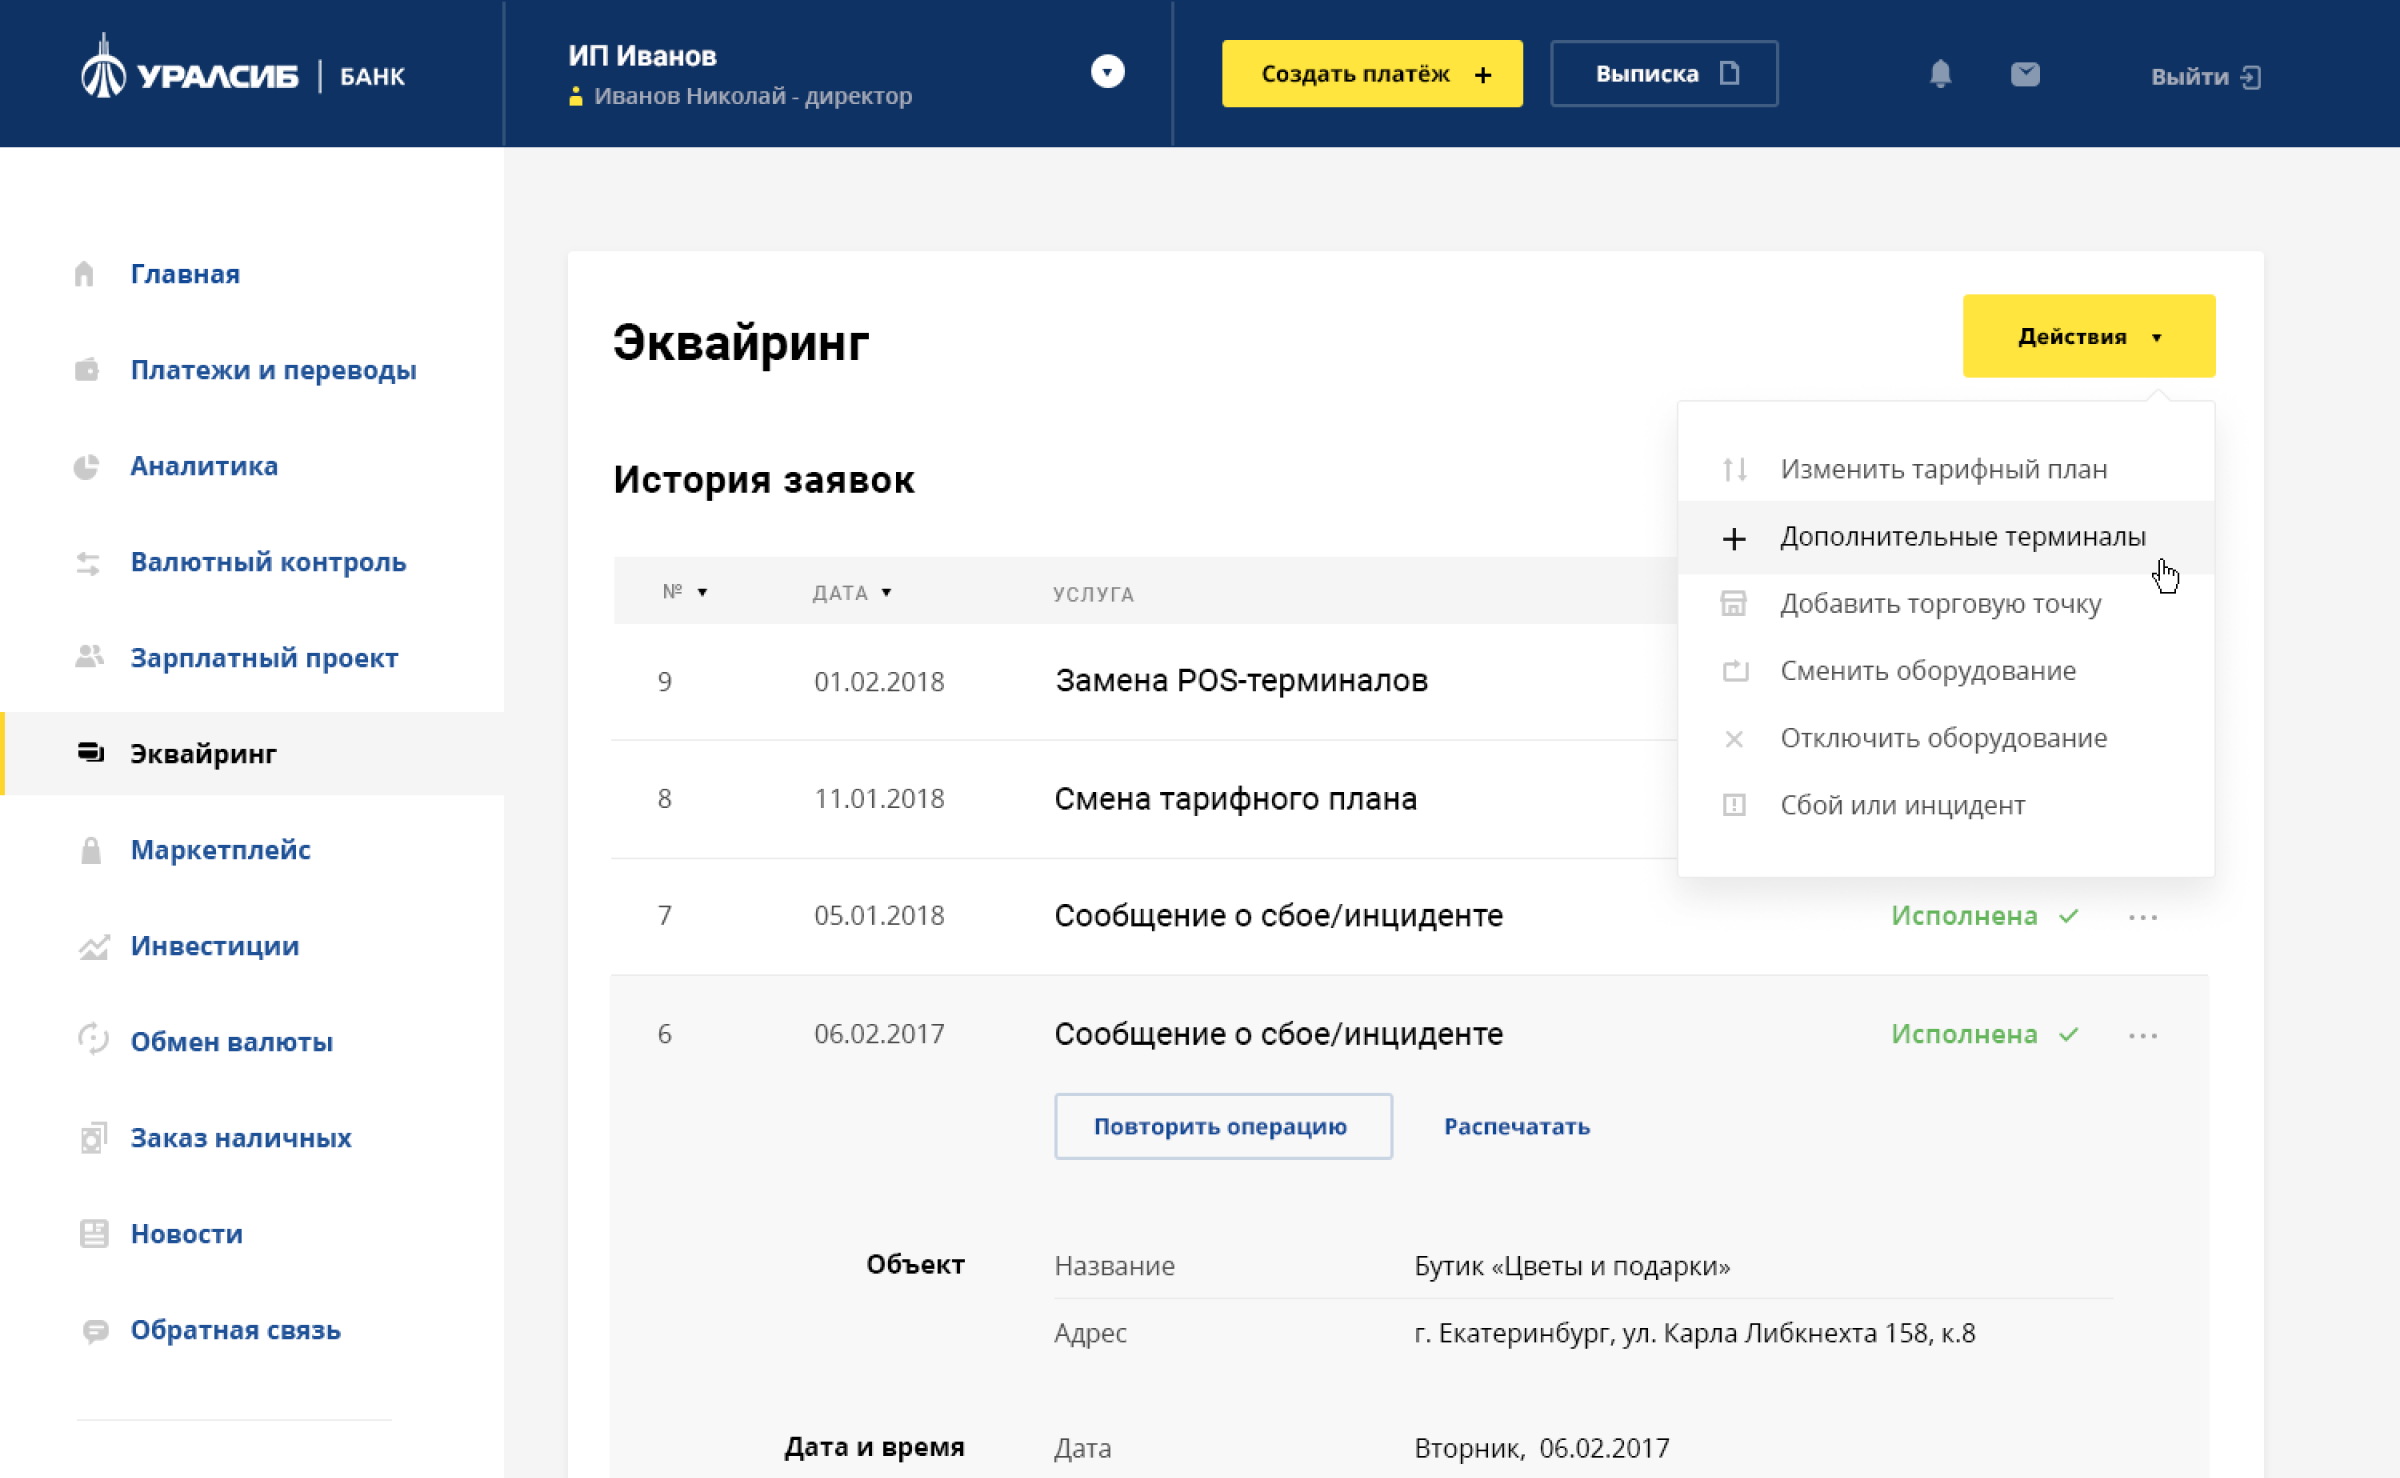Click the card icon beside Эквайринг
The height and width of the screenshot is (1478, 2400).
point(91,752)
